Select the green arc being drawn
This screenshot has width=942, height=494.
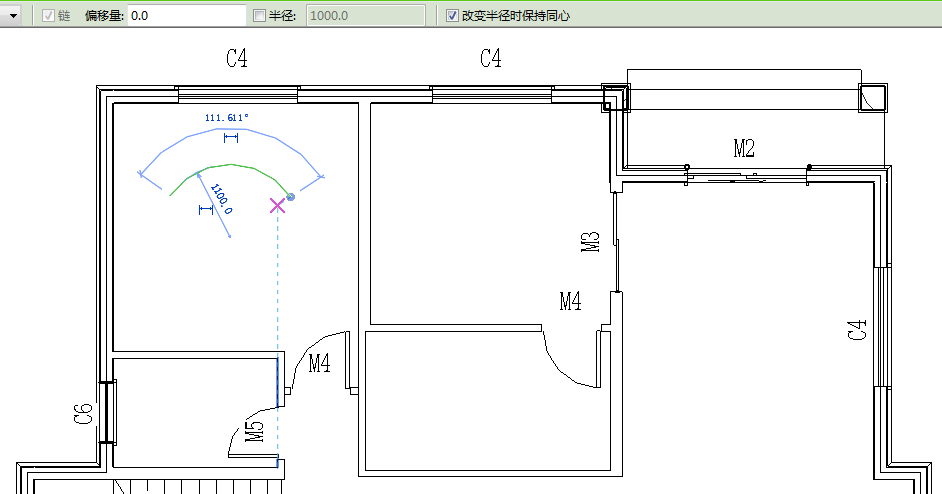pyautogui.click(x=230, y=165)
